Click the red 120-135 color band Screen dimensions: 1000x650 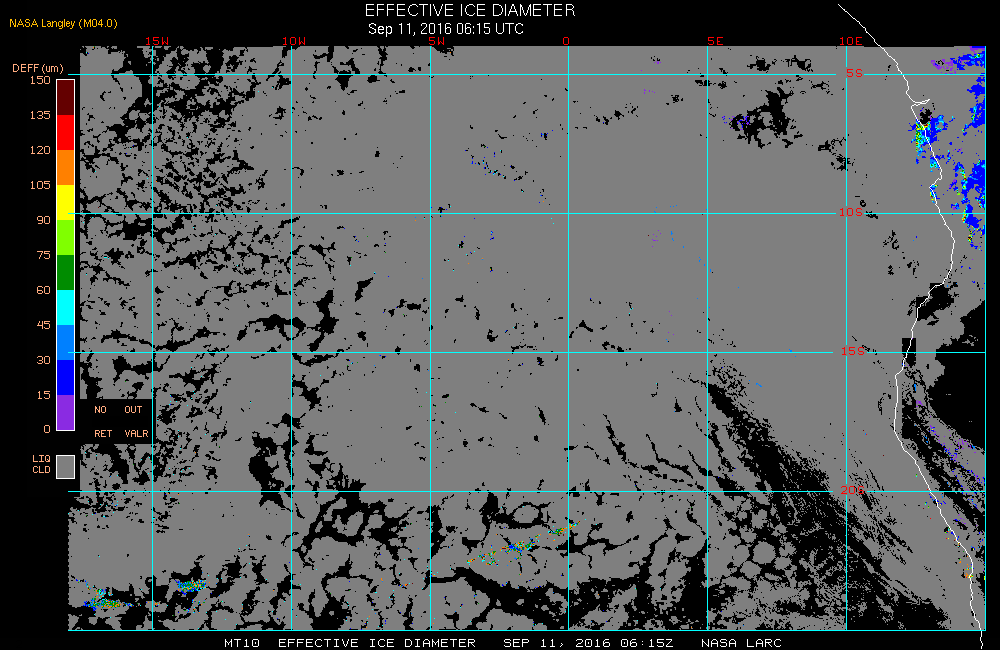(x=66, y=132)
